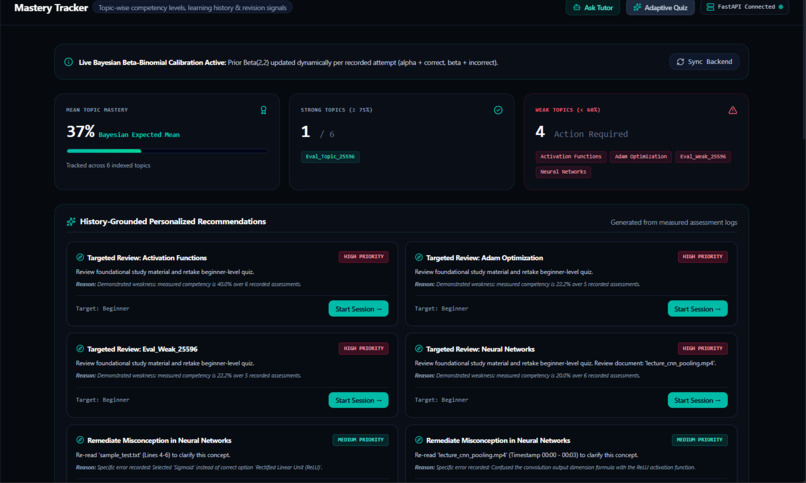Click the refresh icon in Sync Backend

[x=680, y=62]
